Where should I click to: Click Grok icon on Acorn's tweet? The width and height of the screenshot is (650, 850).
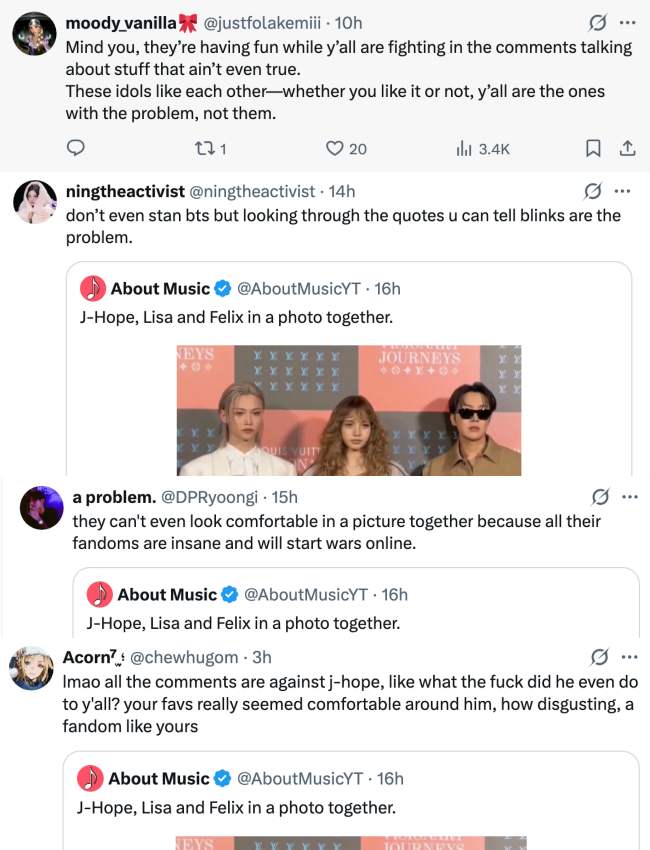[597, 657]
